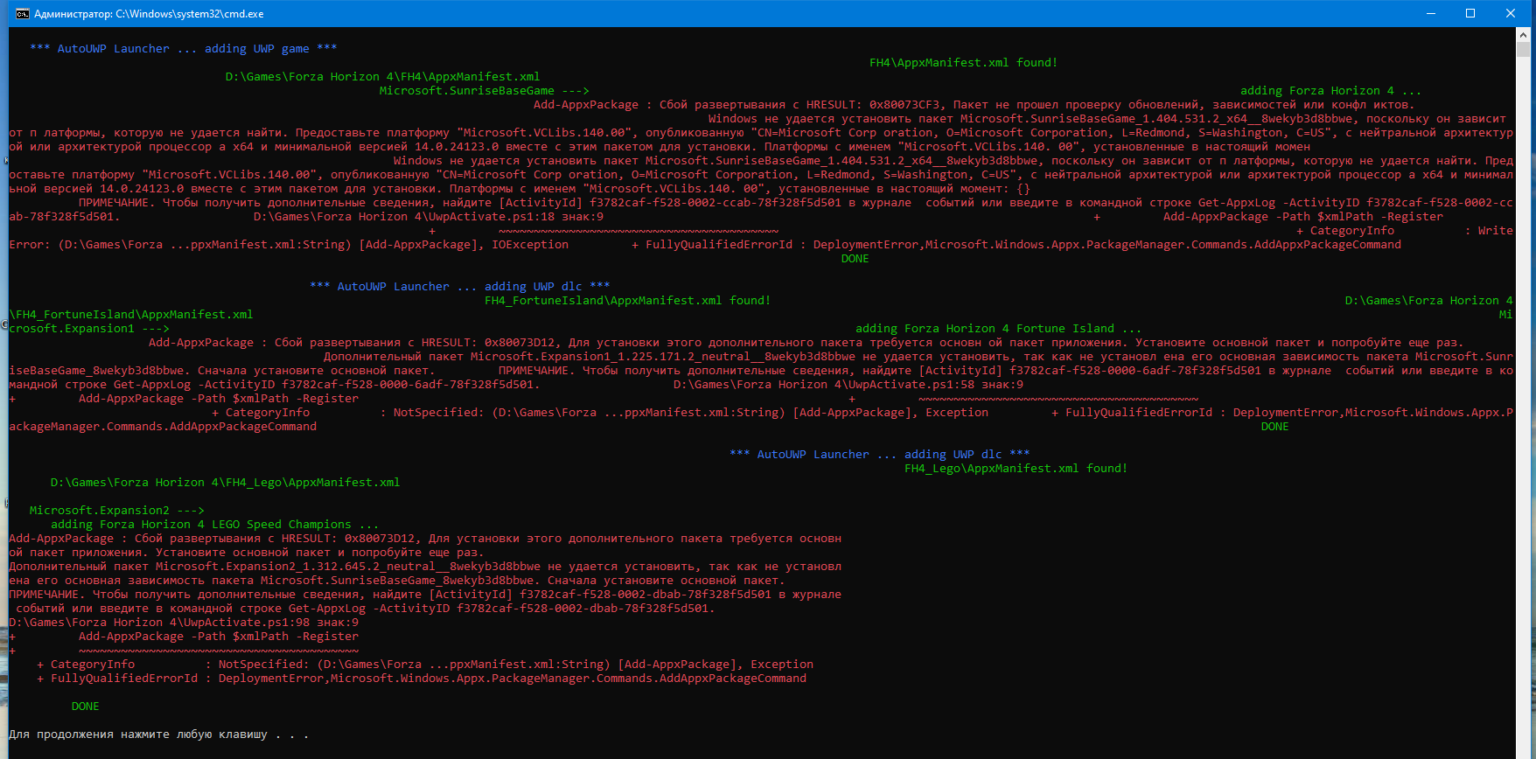The width and height of the screenshot is (1536, 759).
Task: Click the error line with HRESULT 0x80073CF3
Action: pyautogui.click(x=974, y=104)
